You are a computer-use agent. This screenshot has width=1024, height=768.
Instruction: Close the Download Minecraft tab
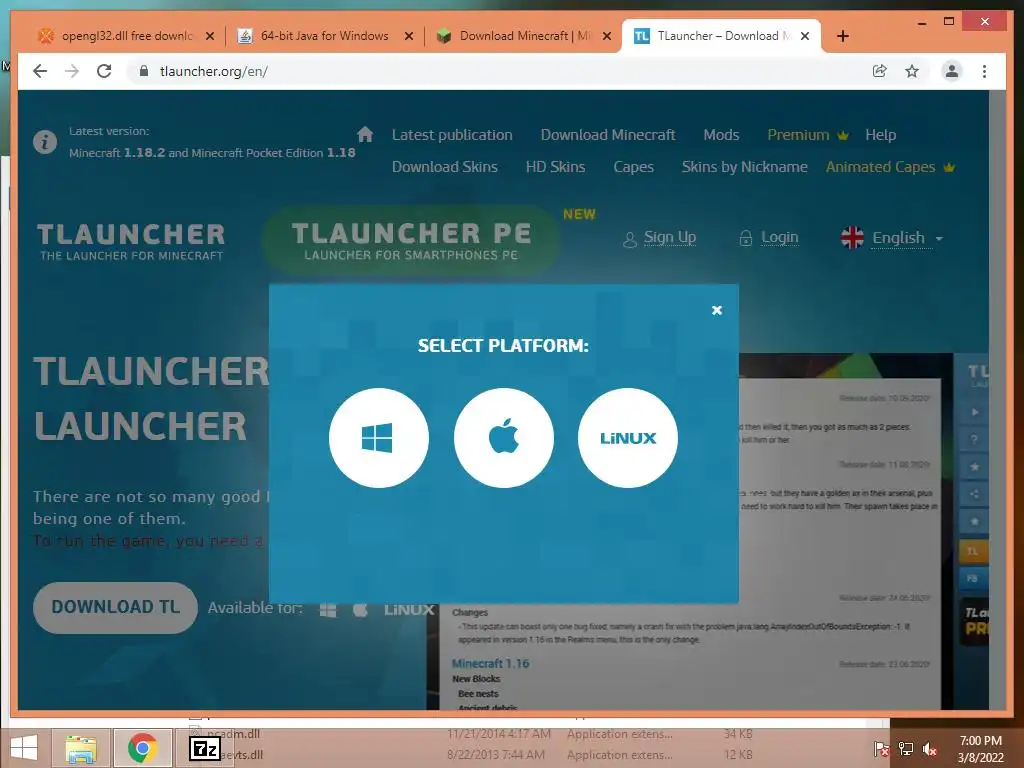tap(607, 36)
